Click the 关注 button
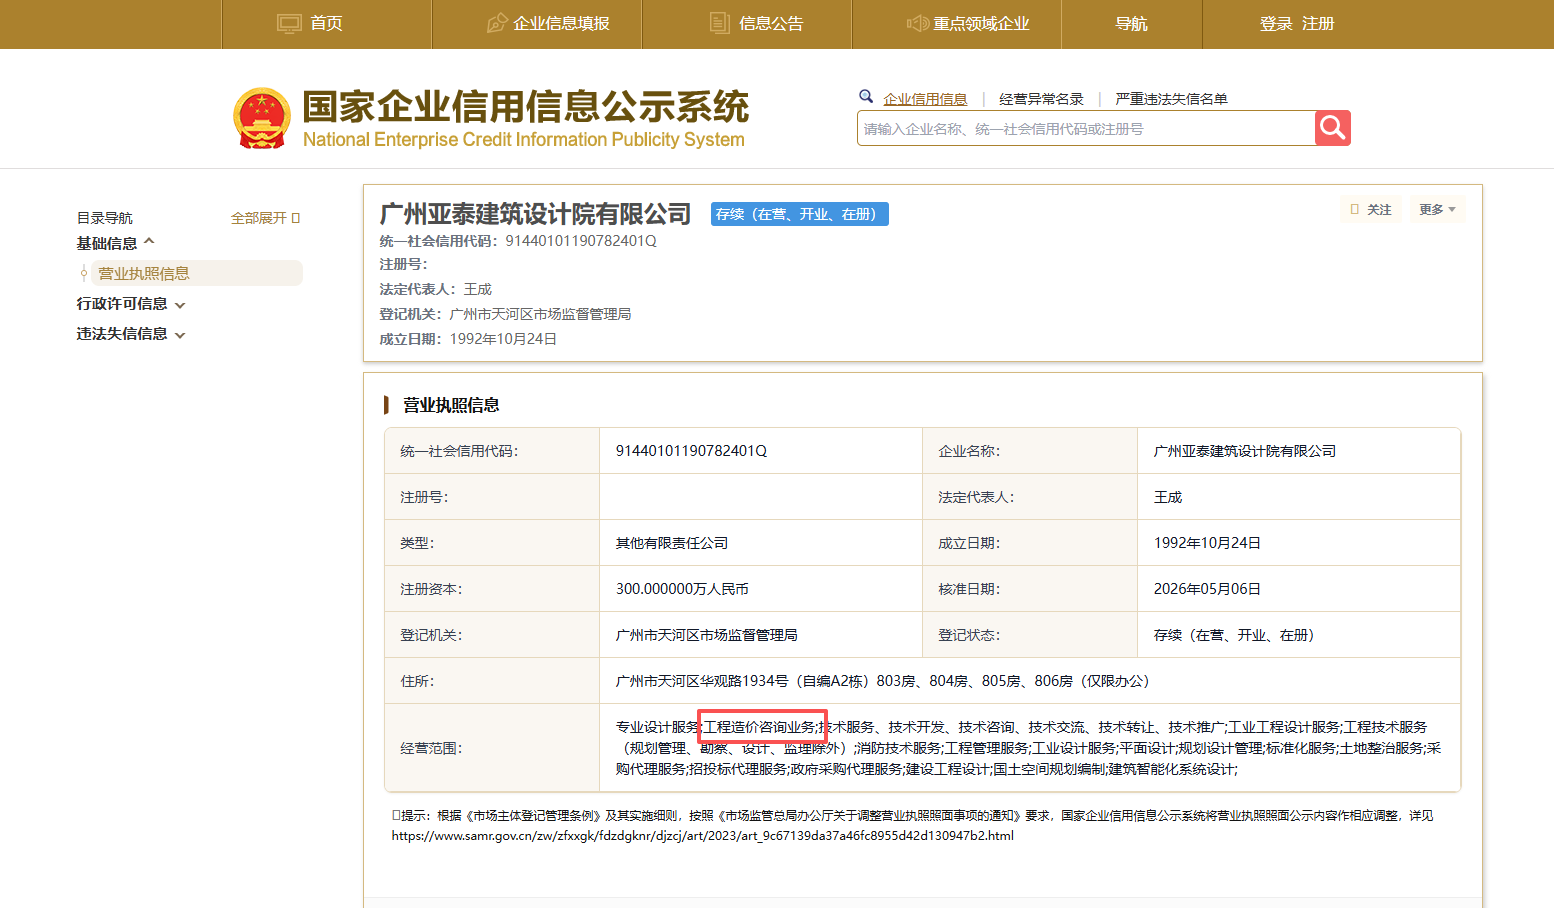This screenshot has width=1554, height=908. (x=1371, y=210)
